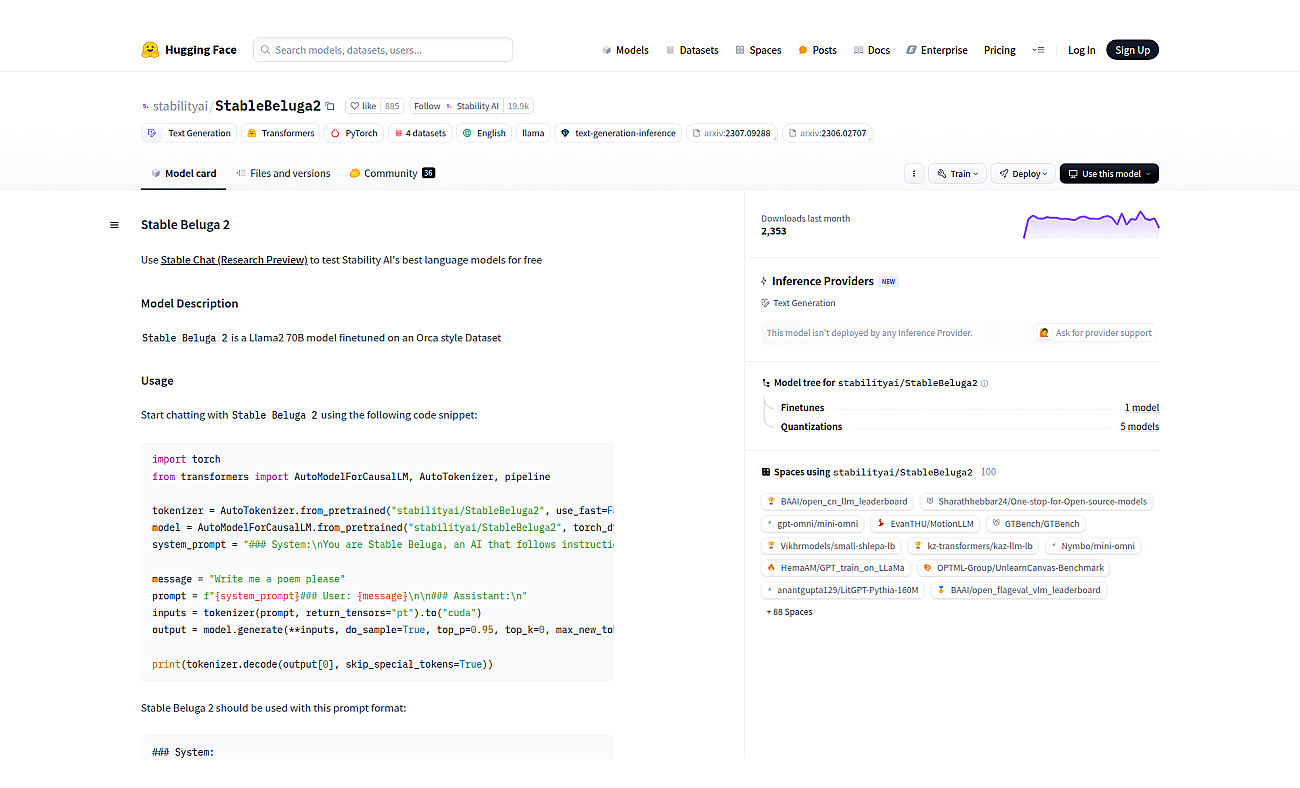This screenshot has height=788, width=1300.
Task: Open the 885 likes count
Action: pyautogui.click(x=392, y=106)
